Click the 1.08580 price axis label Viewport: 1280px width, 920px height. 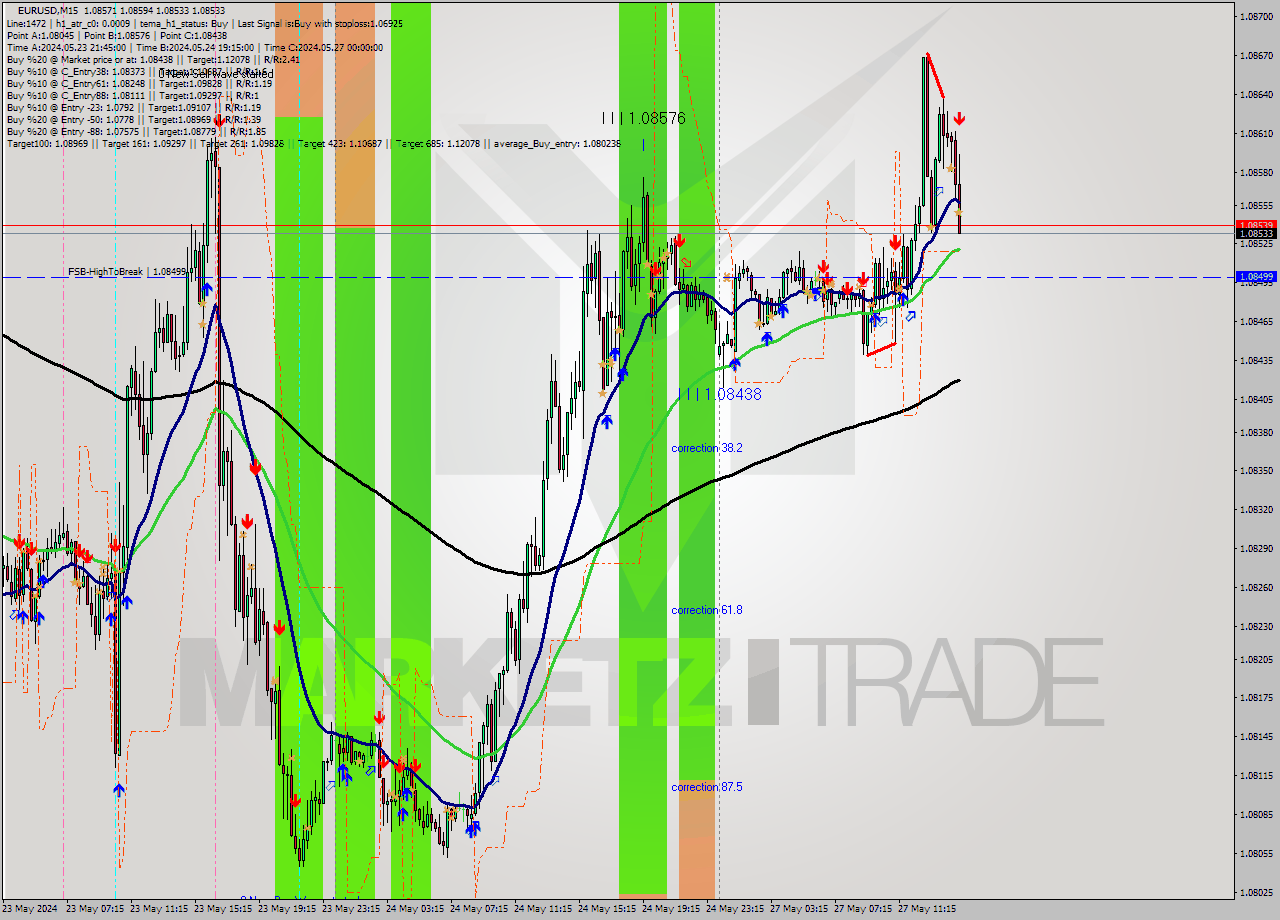point(1255,172)
